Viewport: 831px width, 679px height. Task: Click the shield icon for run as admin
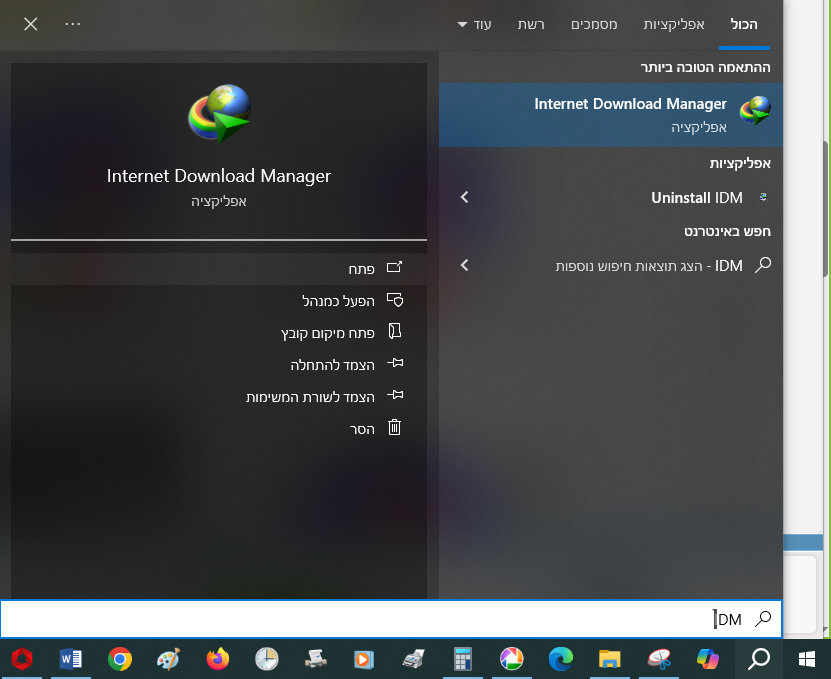point(395,300)
